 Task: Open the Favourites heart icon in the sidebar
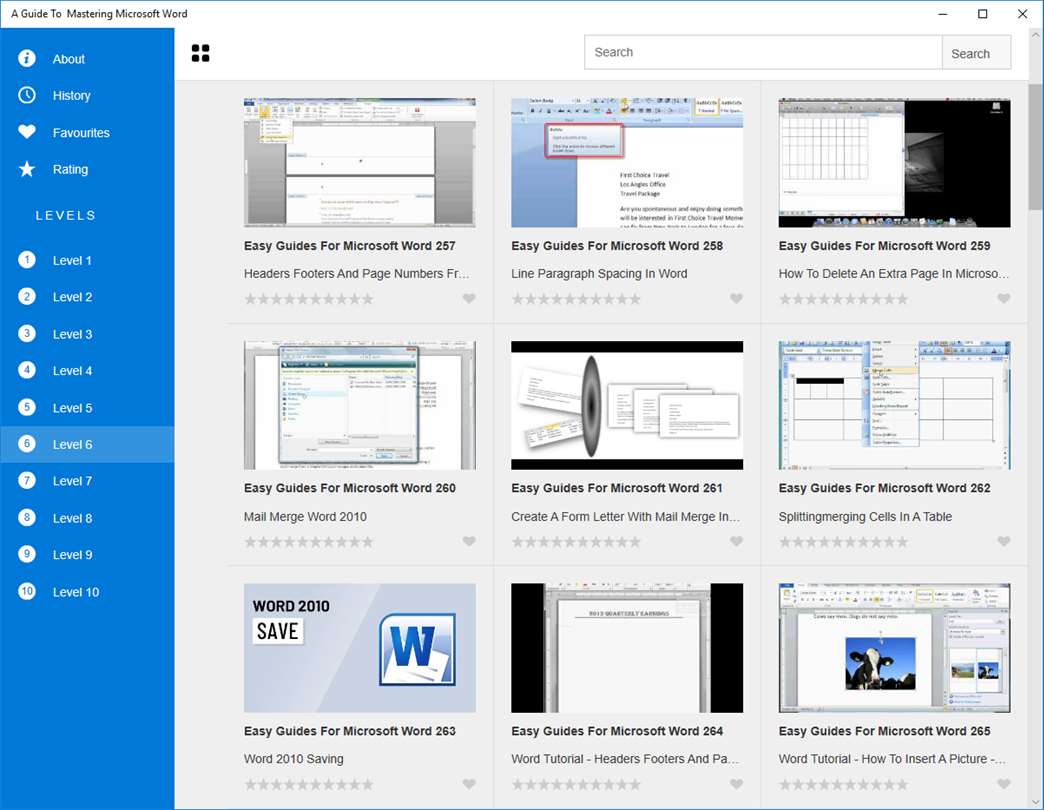27,132
